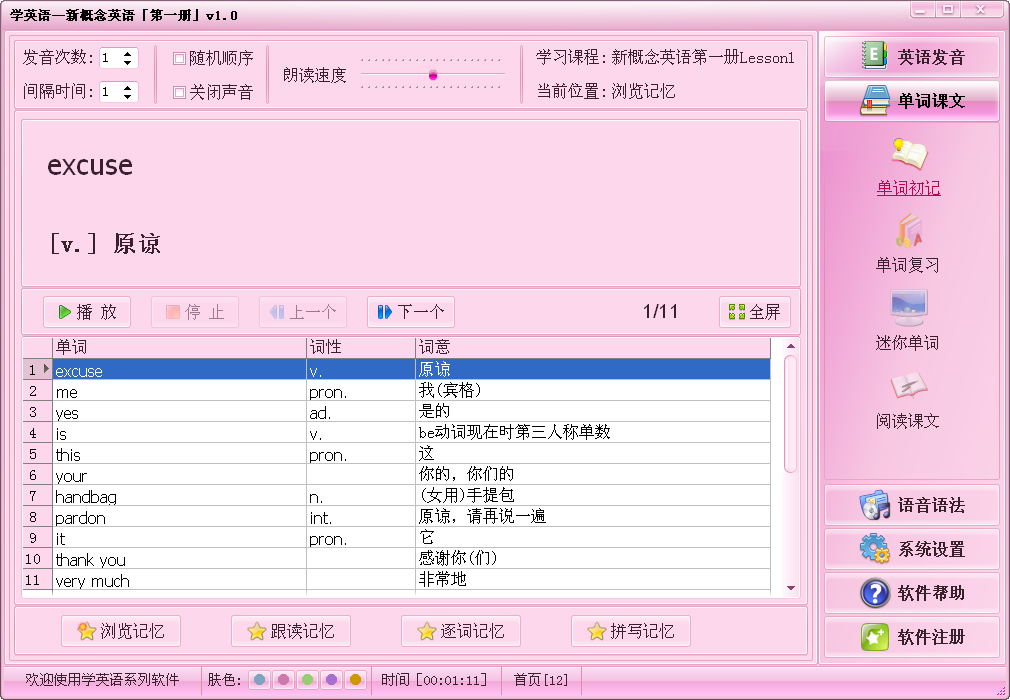This screenshot has width=1010, height=700.
Task: Click the 词意 column header
Action: [x=593, y=348]
